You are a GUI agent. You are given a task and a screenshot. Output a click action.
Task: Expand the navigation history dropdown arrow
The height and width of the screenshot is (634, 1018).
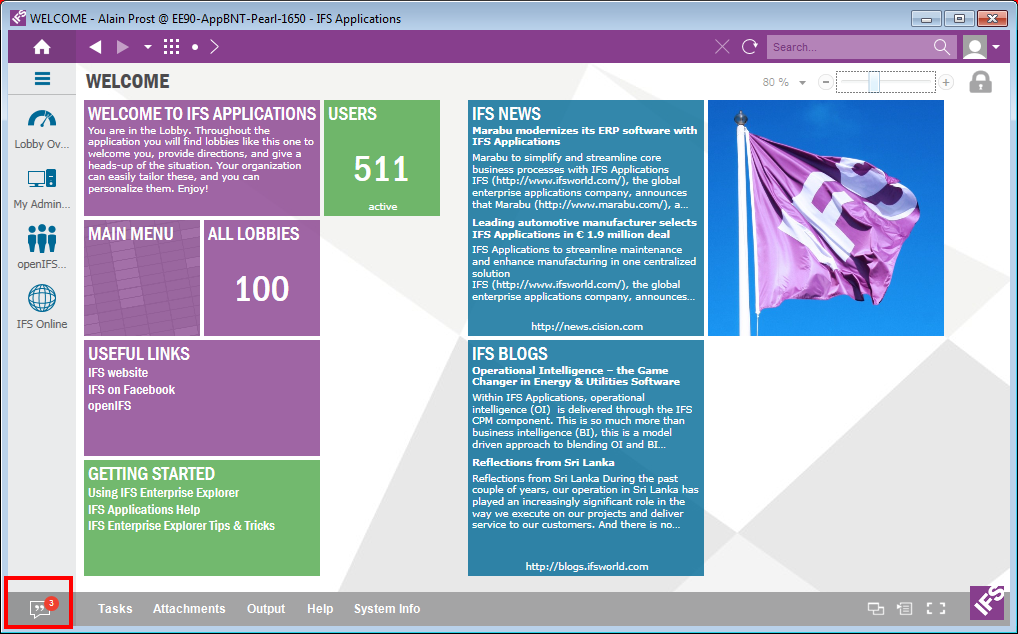(x=148, y=47)
